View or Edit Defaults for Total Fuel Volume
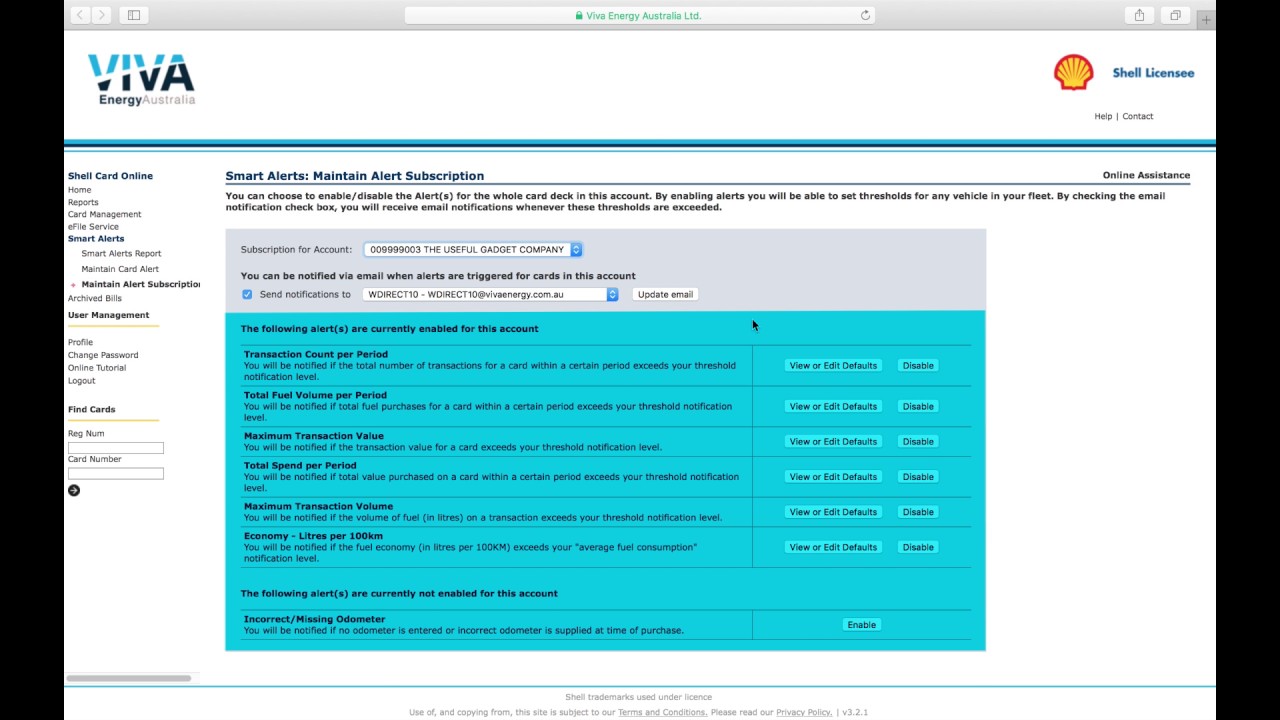The width and height of the screenshot is (1280, 720). point(833,406)
